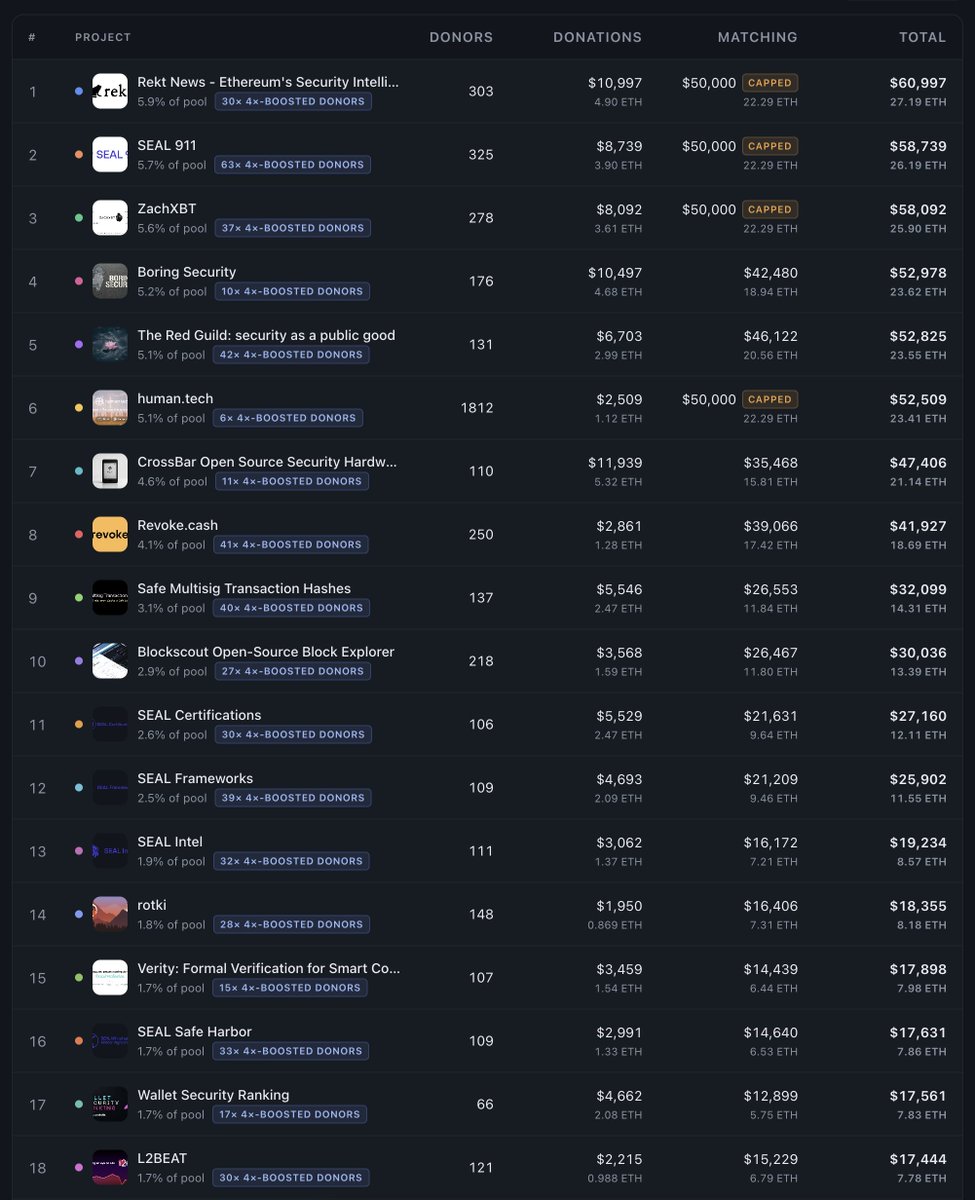Click the $17,561 total value
The width and height of the screenshot is (975, 1200).
[918, 1096]
